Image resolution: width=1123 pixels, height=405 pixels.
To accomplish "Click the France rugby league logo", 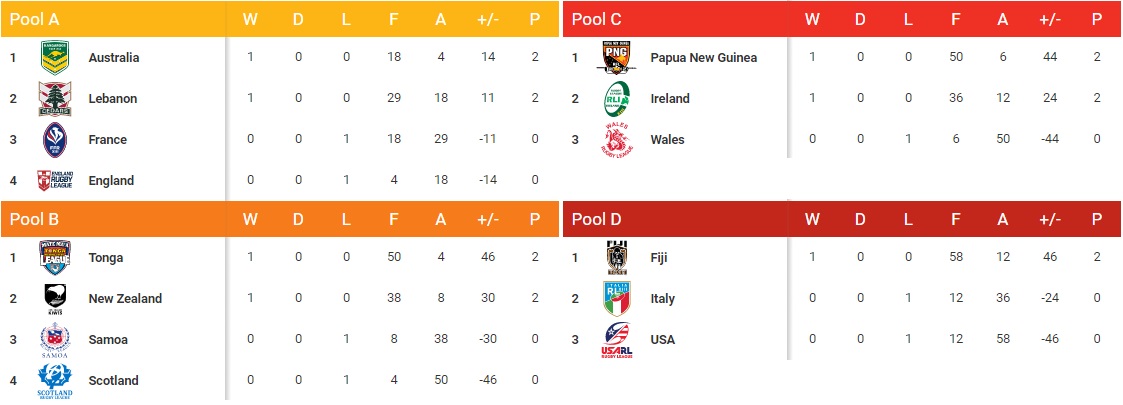I will tap(54, 140).
